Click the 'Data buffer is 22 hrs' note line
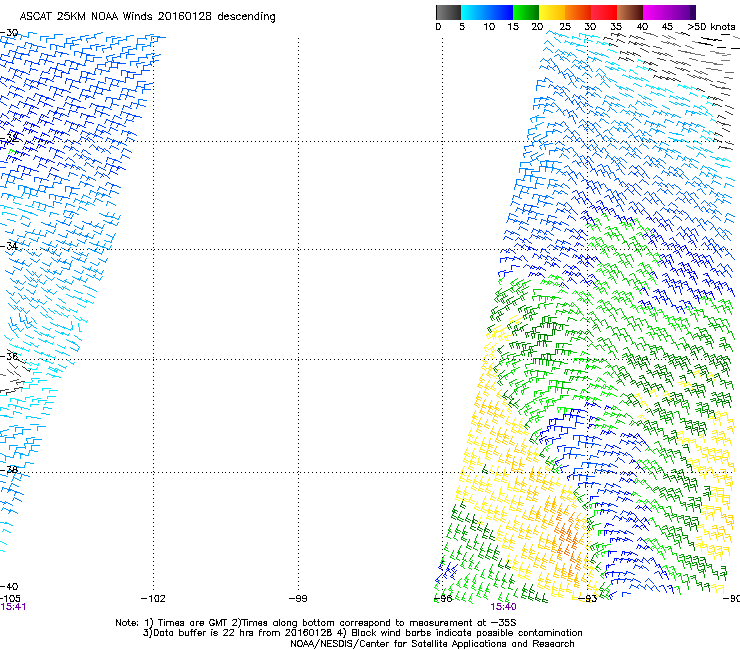Screen dimensions: 740x650 (x=362, y=633)
